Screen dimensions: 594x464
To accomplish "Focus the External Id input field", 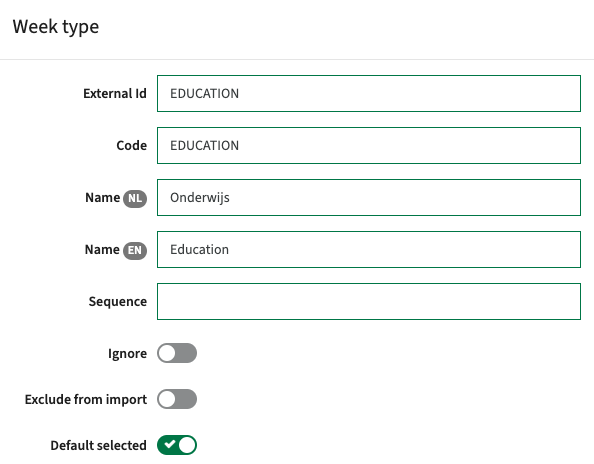I will (x=369, y=94).
